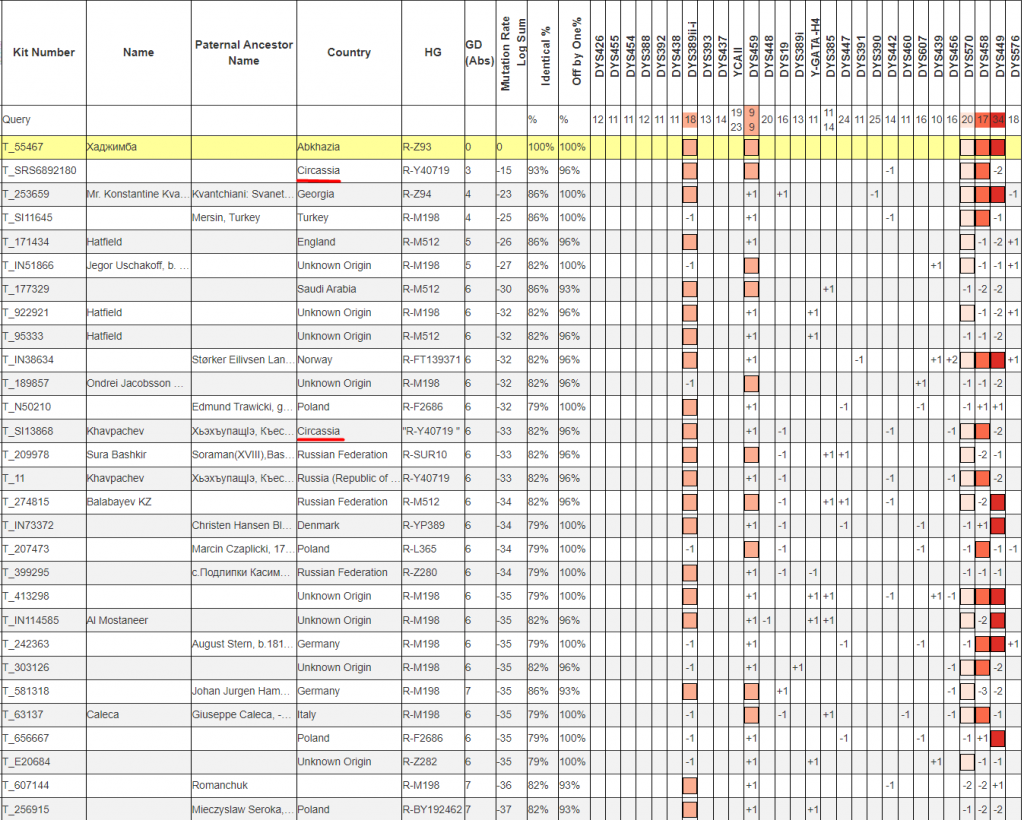This screenshot has height=820, width=1024.
Task: Select ancestor Giuseppe Caleca, -…
Action: 242,714
